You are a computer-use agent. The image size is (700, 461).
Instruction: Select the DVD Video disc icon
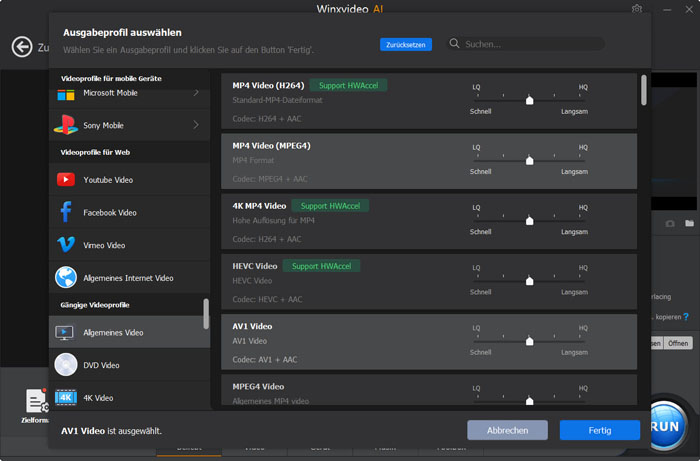[x=65, y=365]
